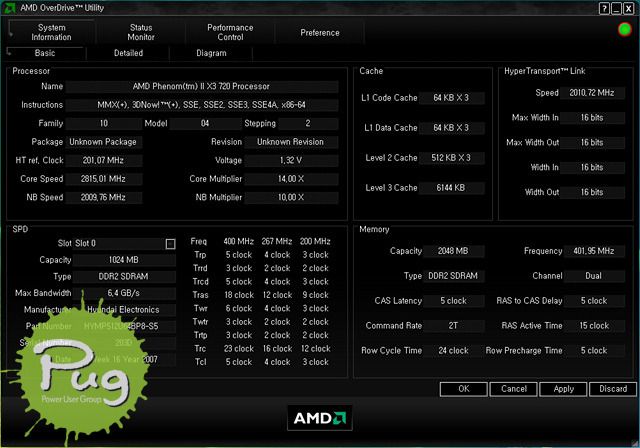The height and width of the screenshot is (448, 640).
Task: Select the Detailed sub-tab
Action: (x=128, y=53)
